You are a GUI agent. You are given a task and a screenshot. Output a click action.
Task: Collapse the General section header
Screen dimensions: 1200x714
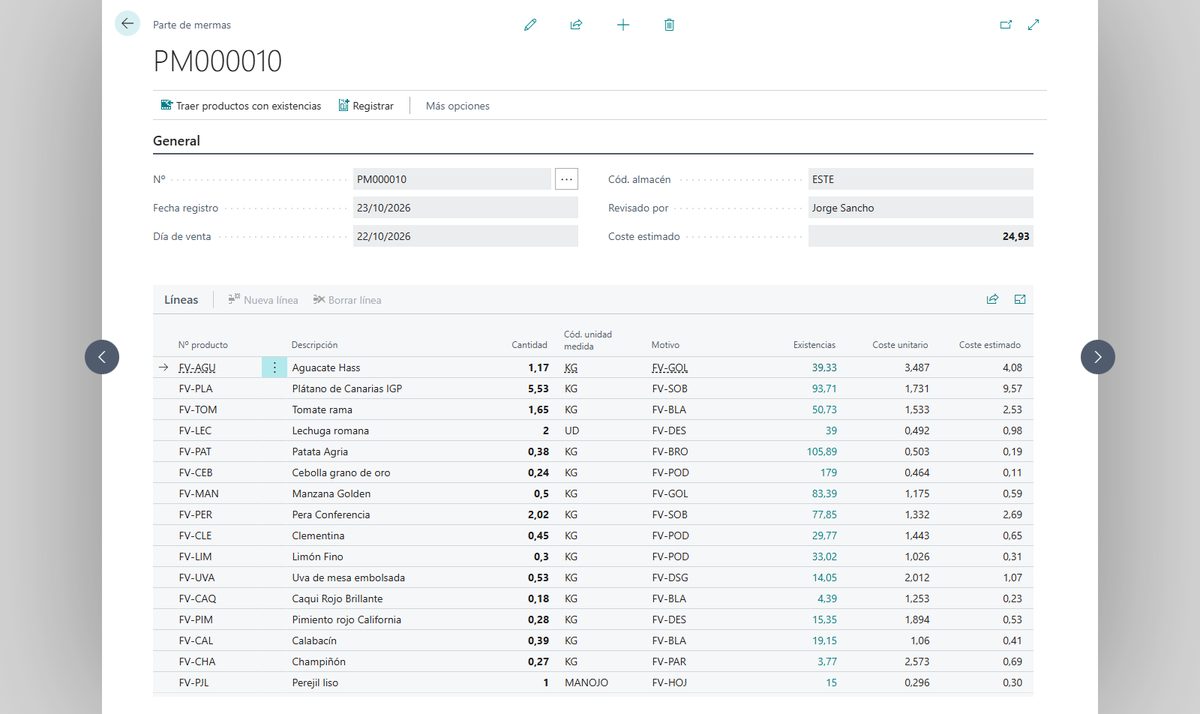tap(177, 141)
